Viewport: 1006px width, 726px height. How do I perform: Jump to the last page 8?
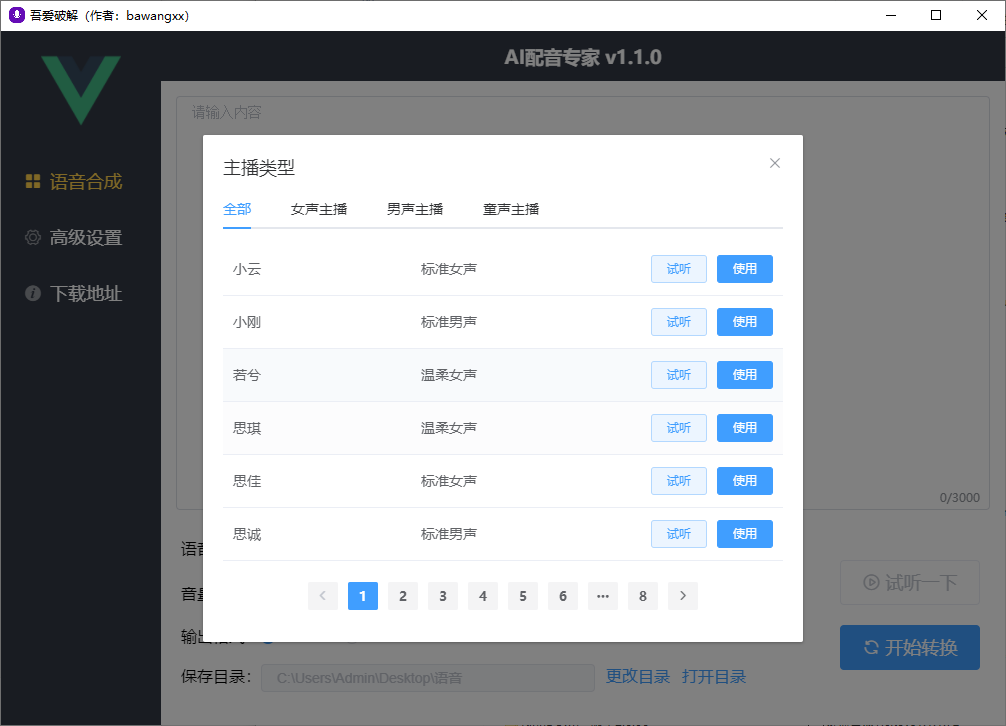(643, 596)
